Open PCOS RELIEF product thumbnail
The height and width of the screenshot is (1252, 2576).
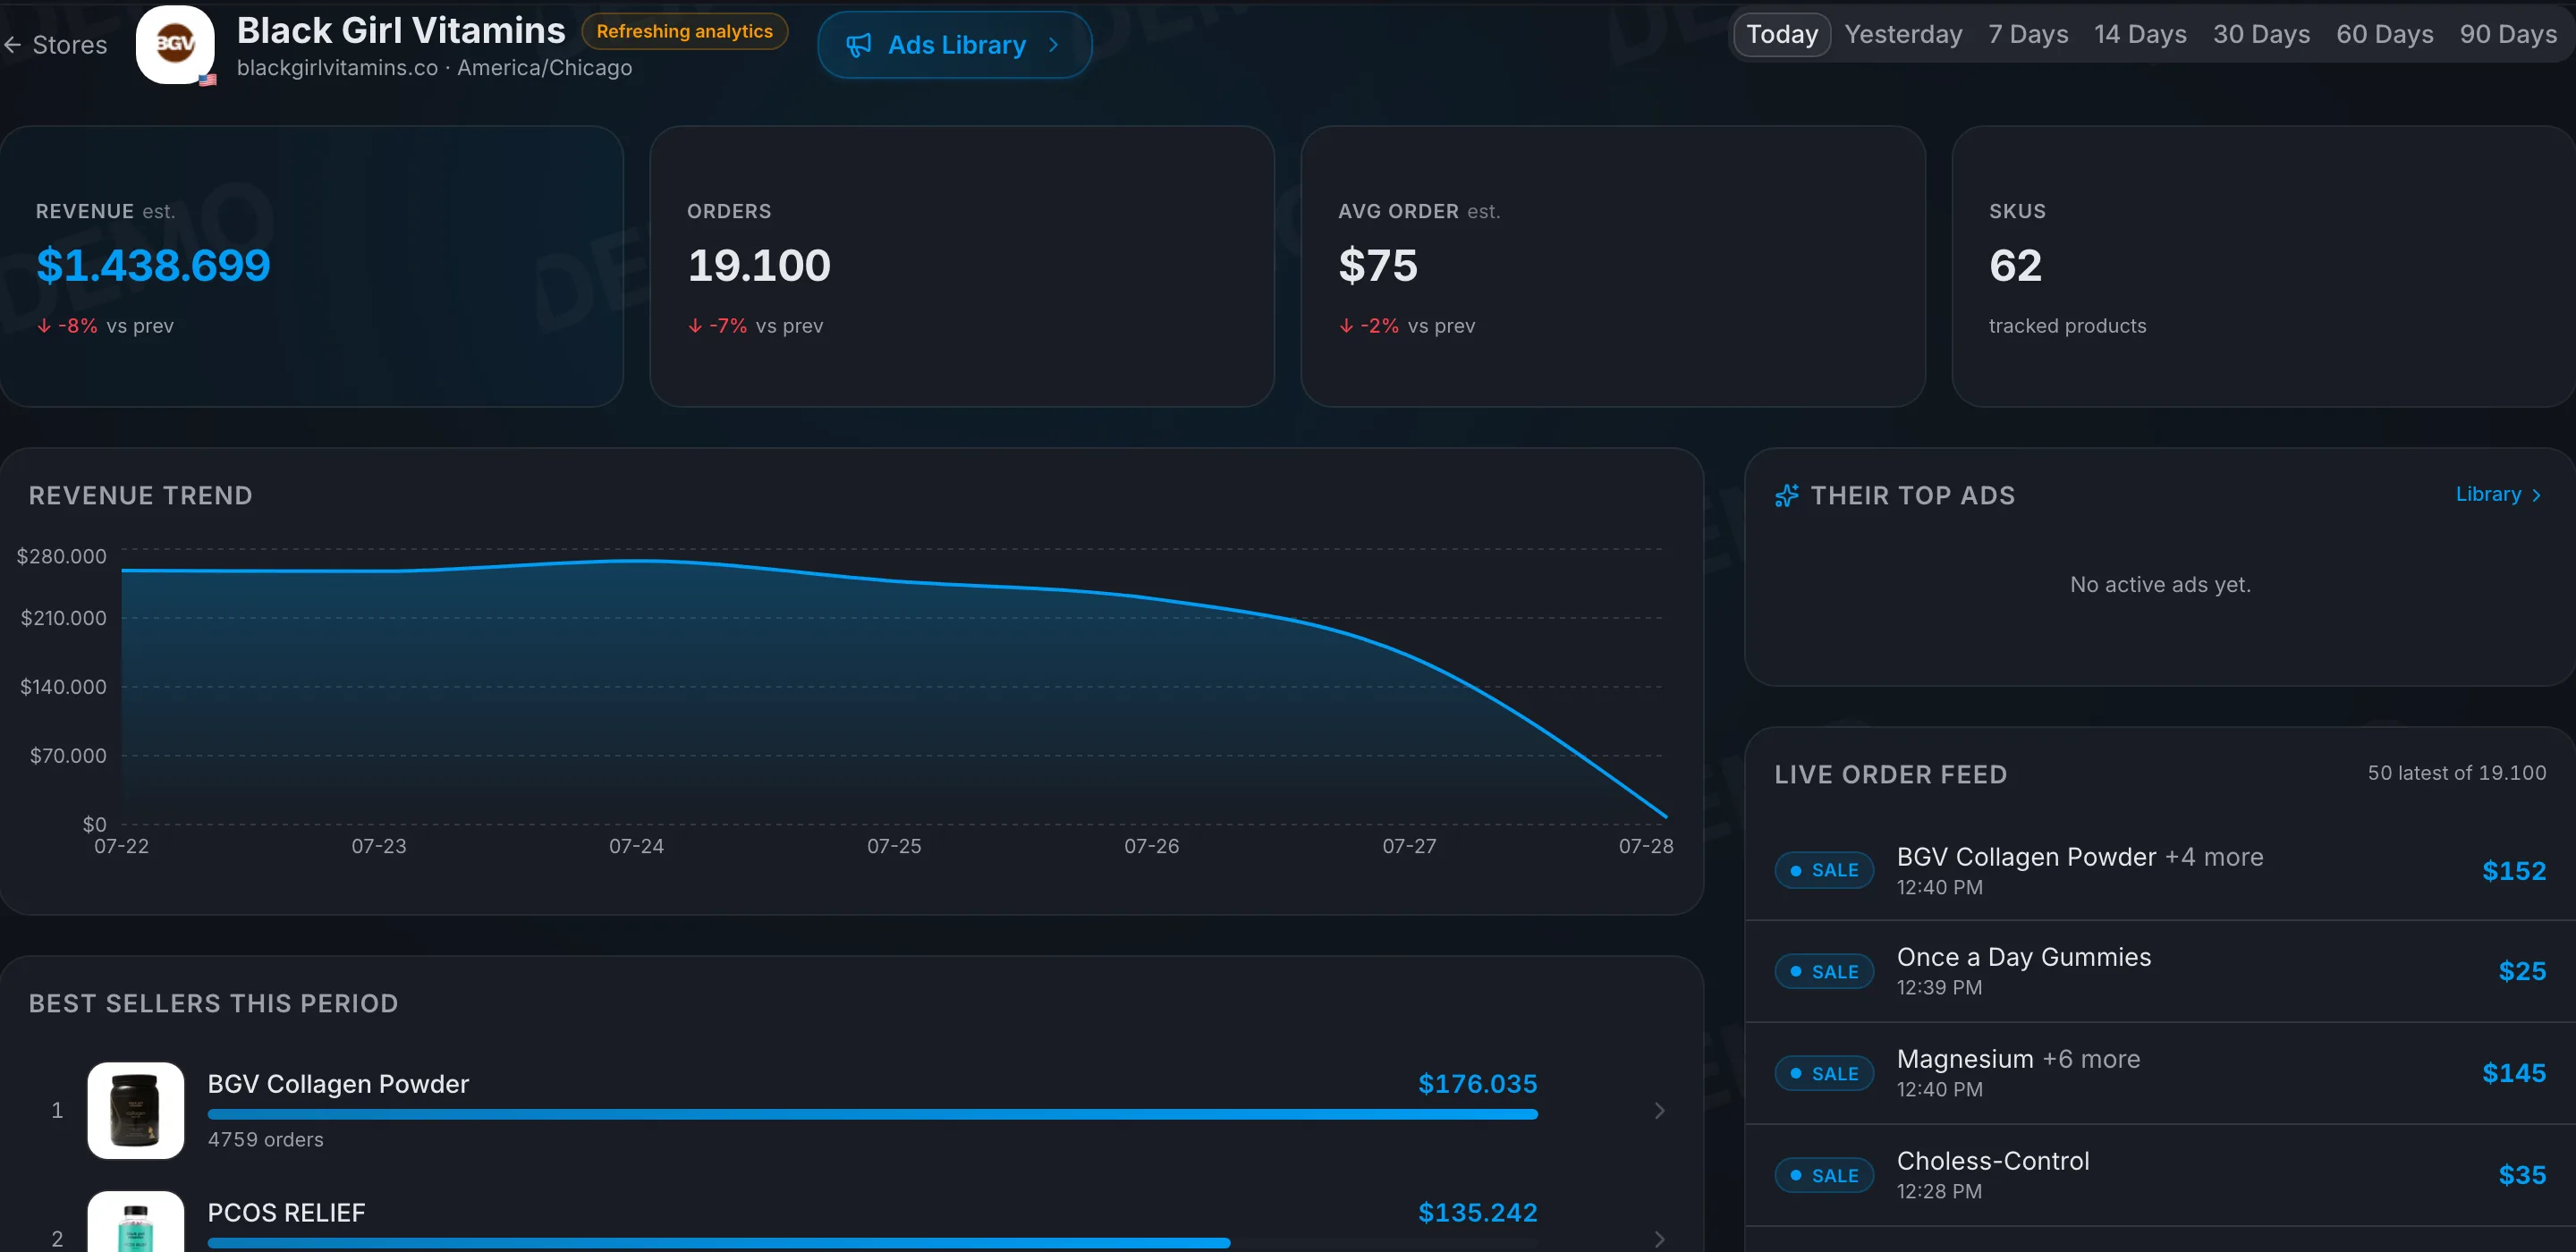[136, 1221]
